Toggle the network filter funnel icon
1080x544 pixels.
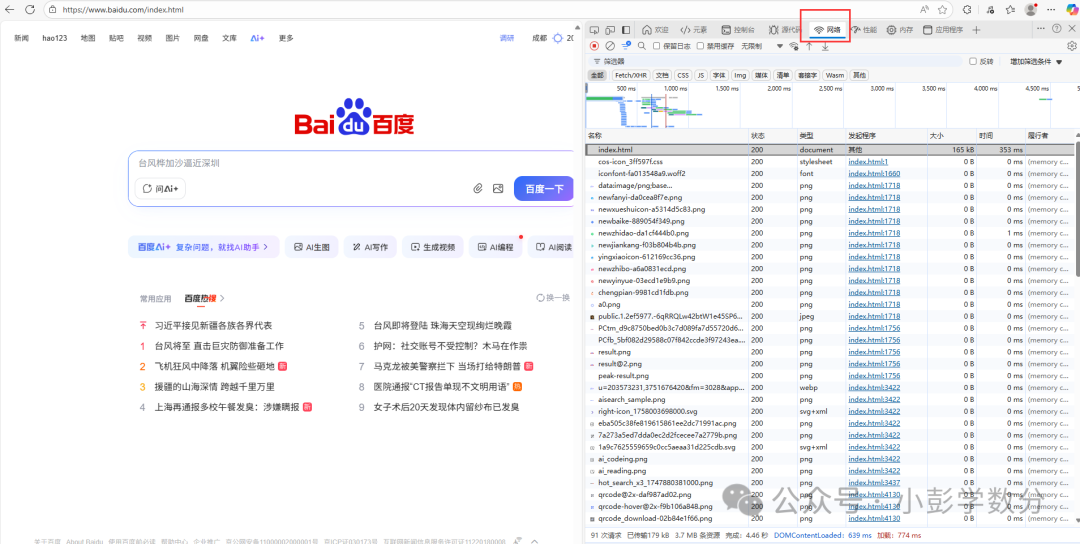click(626, 46)
